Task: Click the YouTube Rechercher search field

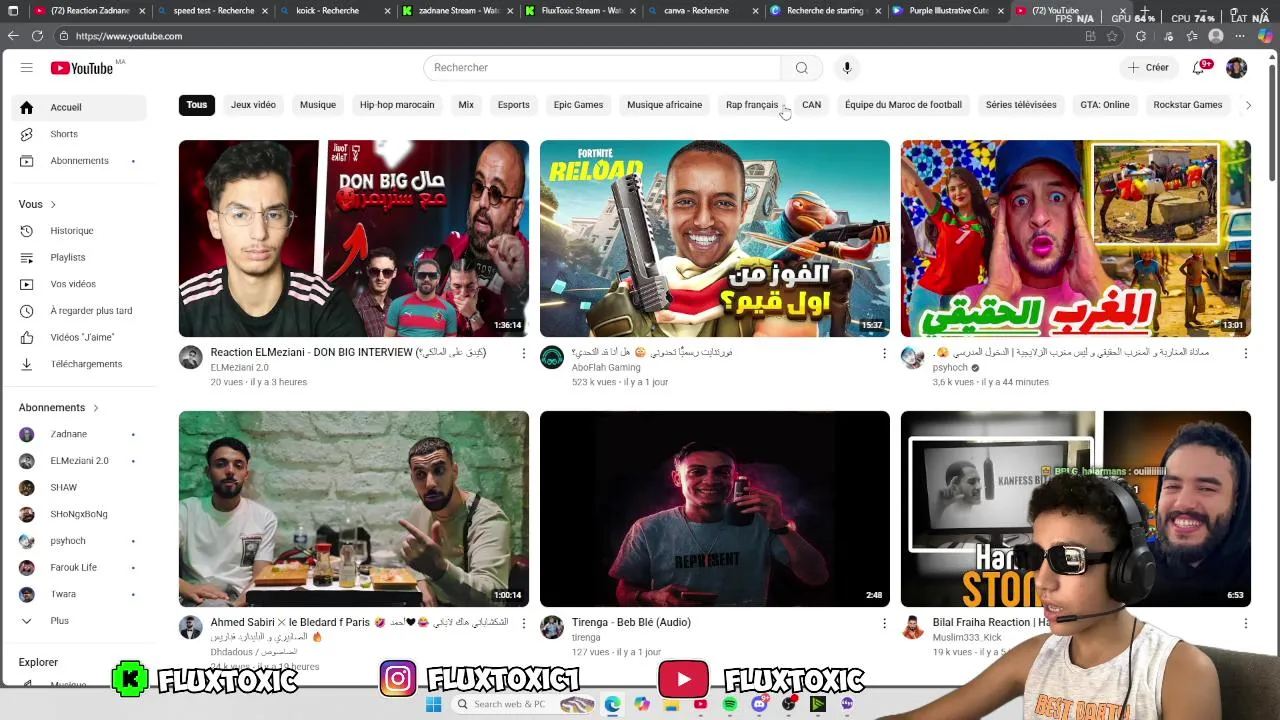Action: [602, 68]
